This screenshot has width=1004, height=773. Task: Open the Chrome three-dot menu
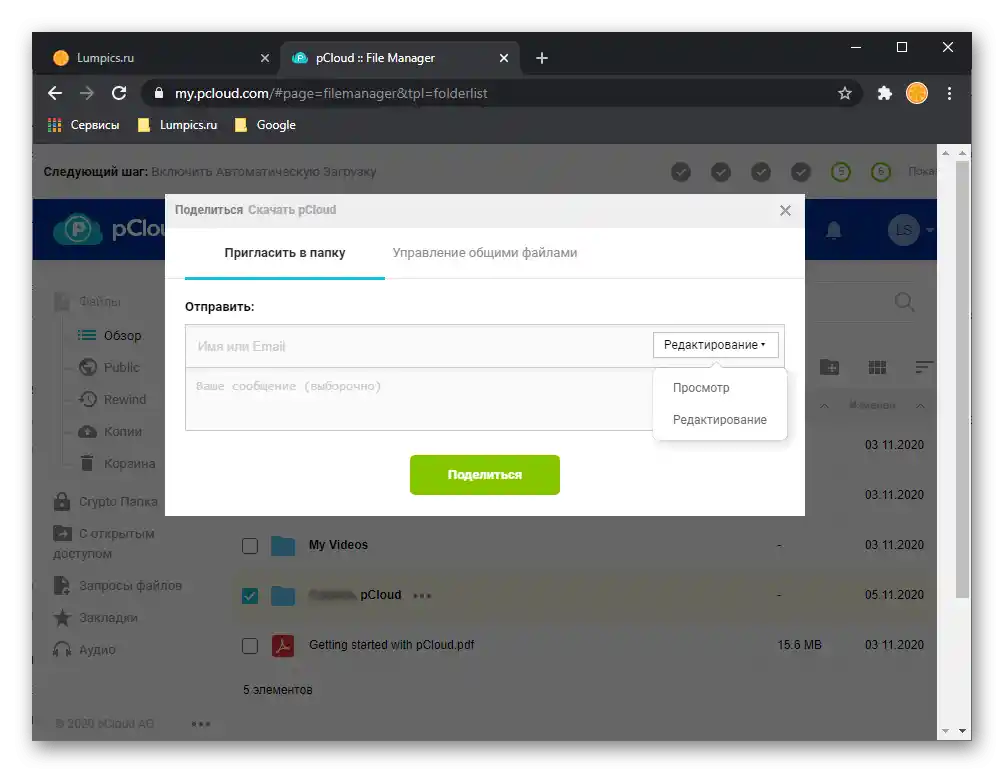pos(949,94)
